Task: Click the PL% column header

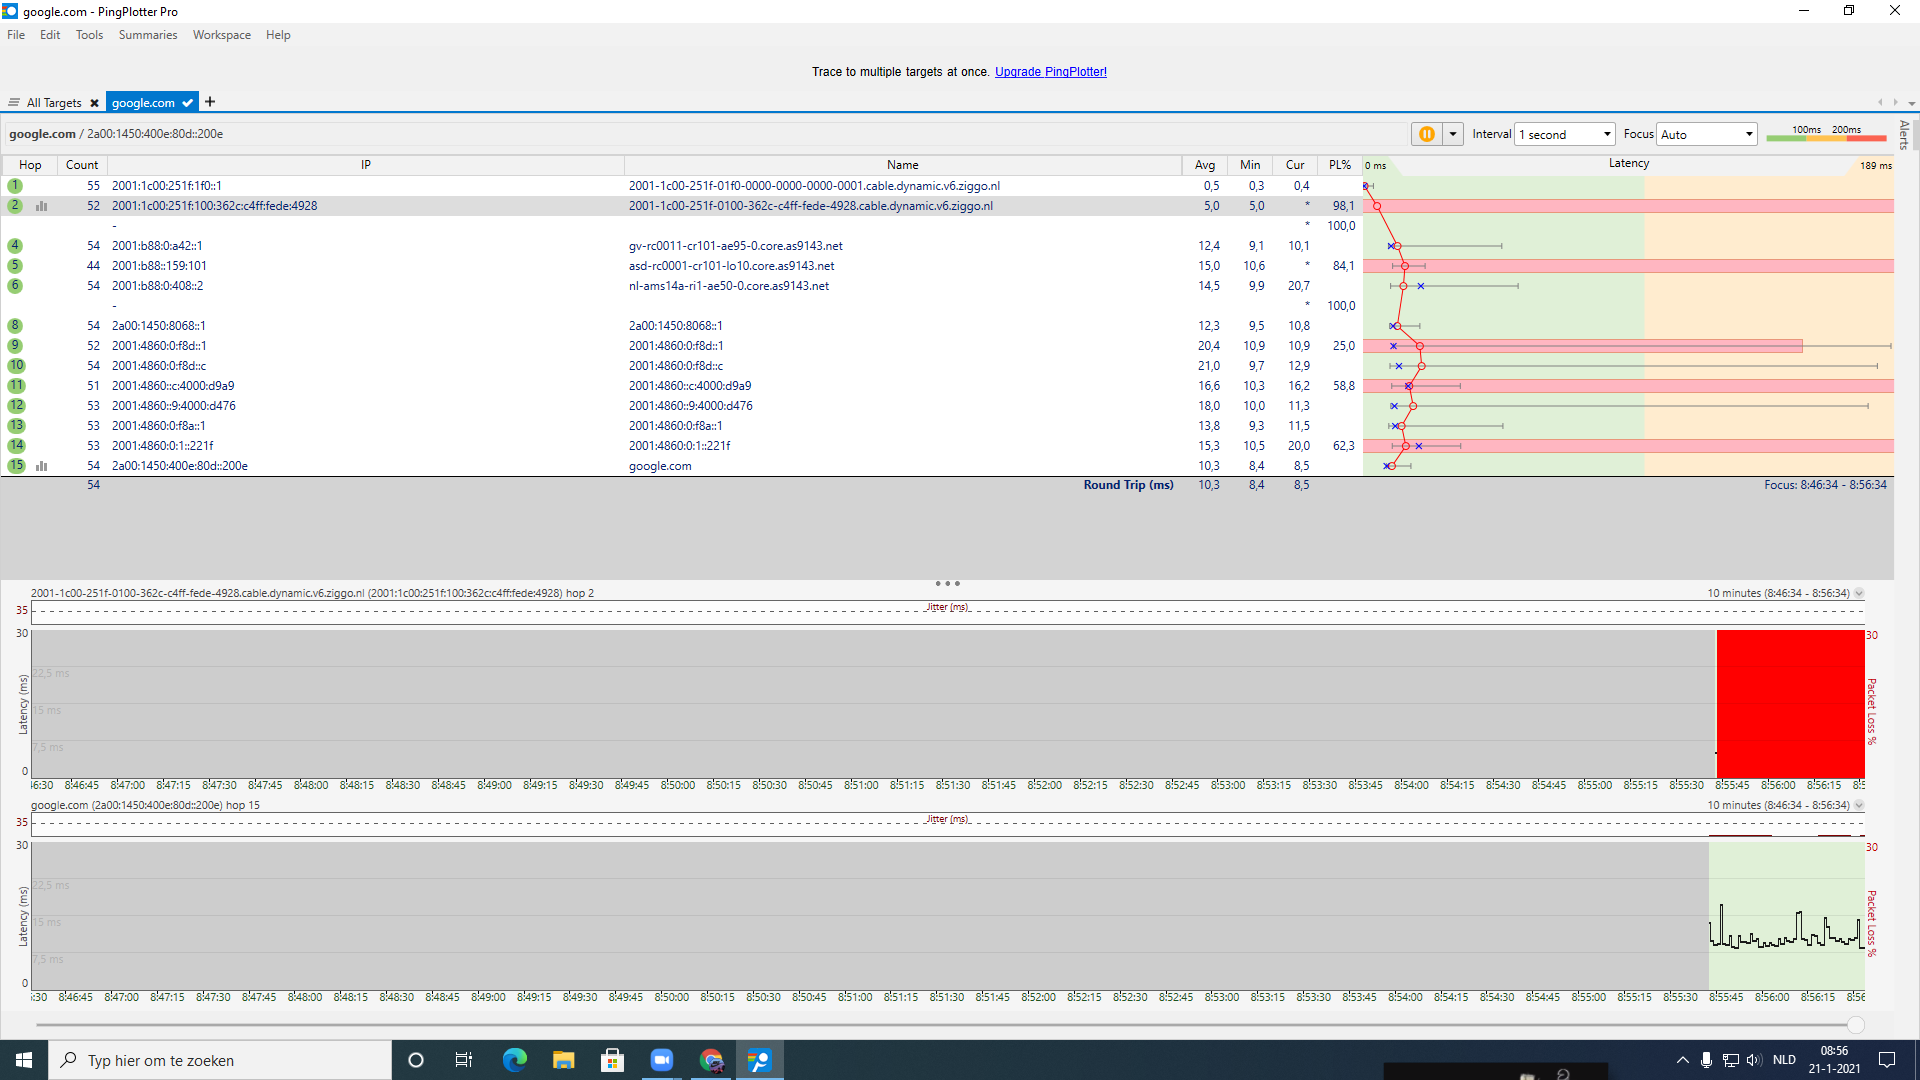Action: click(x=1340, y=165)
